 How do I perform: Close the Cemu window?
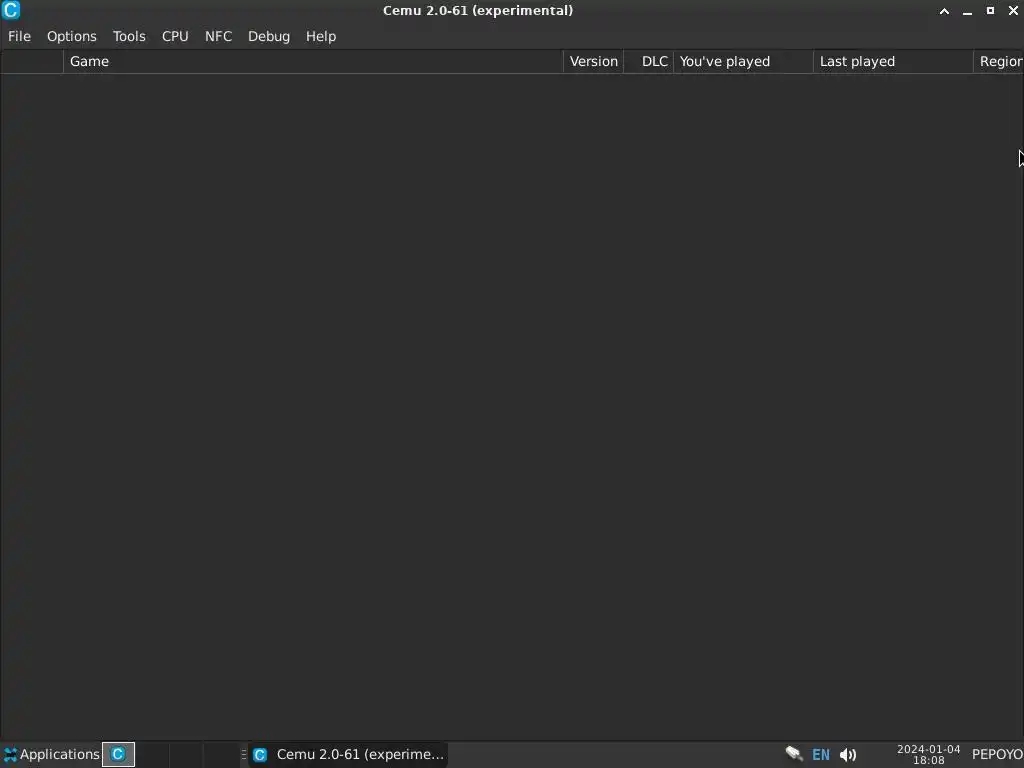click(1013, 11)
